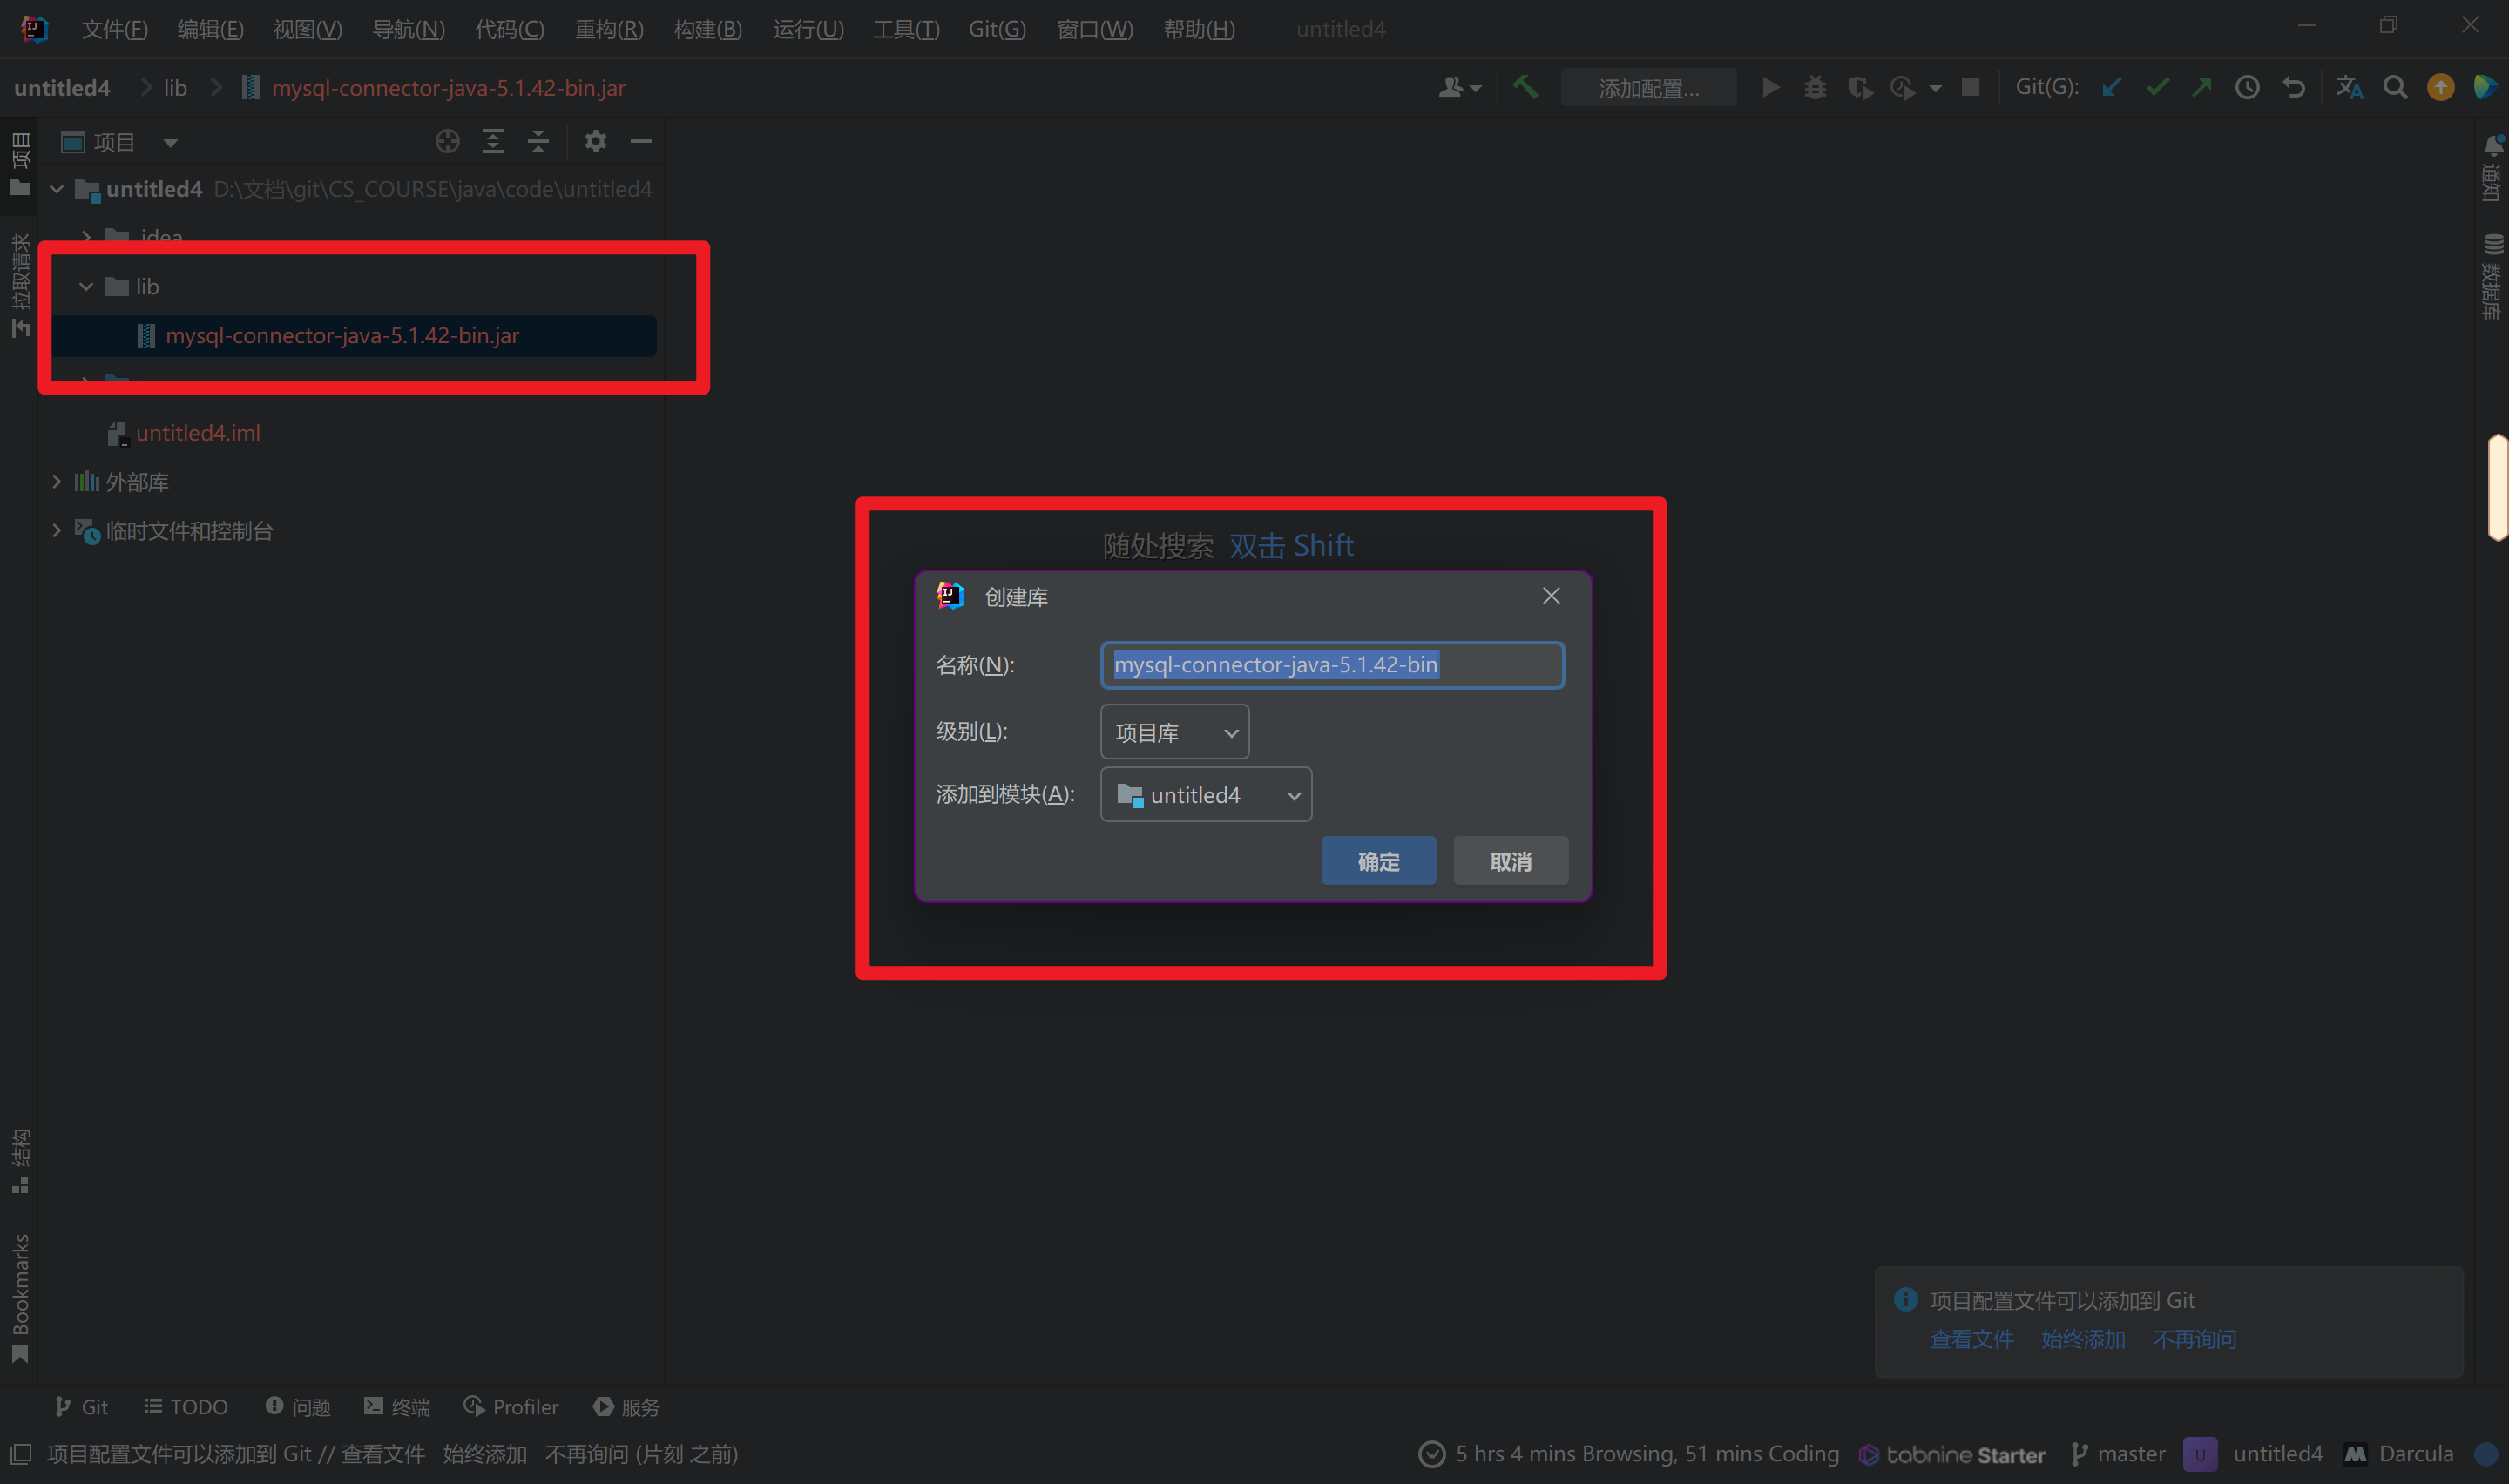Open the 服务 tool window tab

(626, 1406)
